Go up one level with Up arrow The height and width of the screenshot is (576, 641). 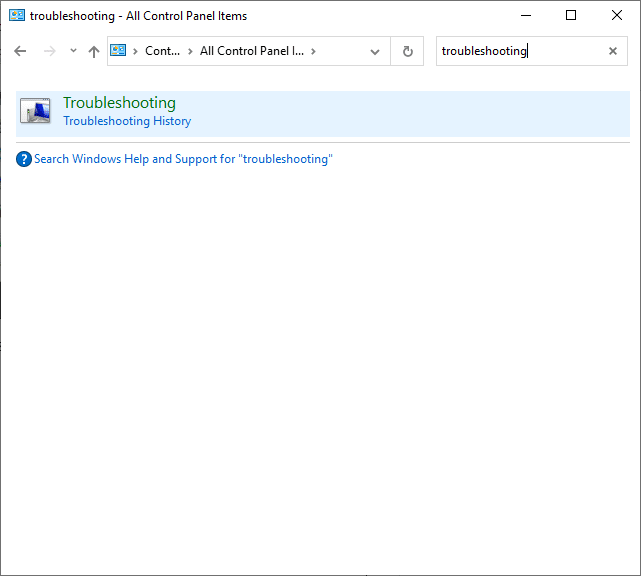coord(94,51)
